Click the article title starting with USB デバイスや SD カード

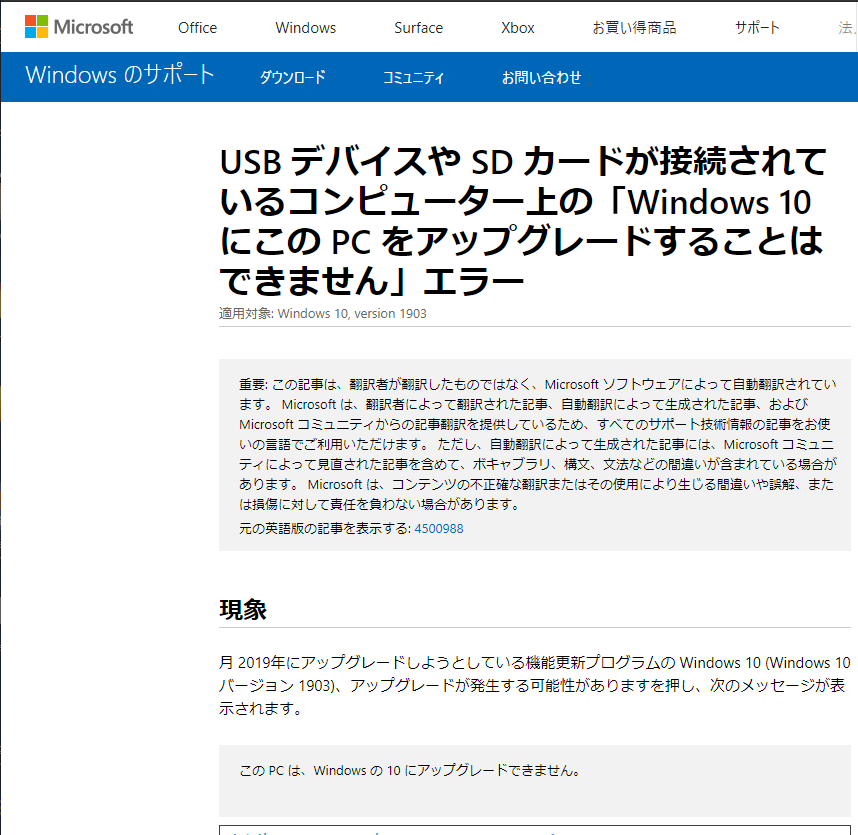click(x=523, y=221)
